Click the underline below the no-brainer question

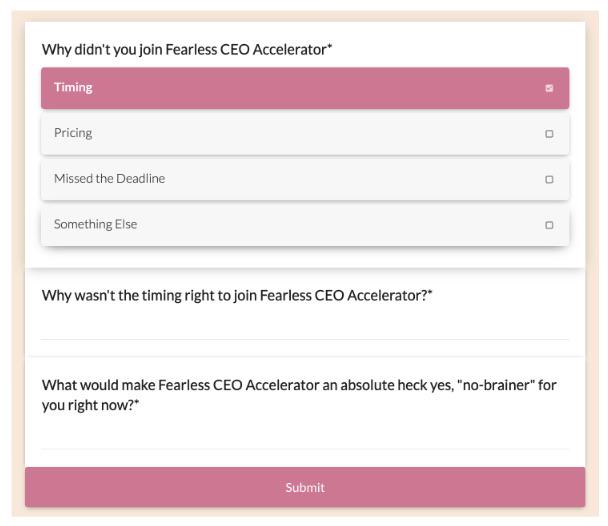pyautogui.click(x=304, y=448)
